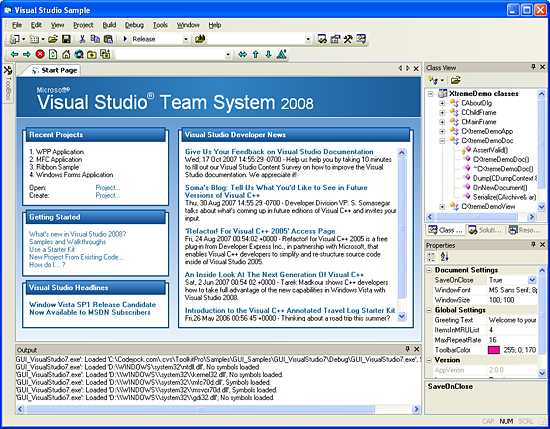The width and height of the screenshot is (550, 429).
Task: Click the Previous topic up arrow icon
Action: 256,54
